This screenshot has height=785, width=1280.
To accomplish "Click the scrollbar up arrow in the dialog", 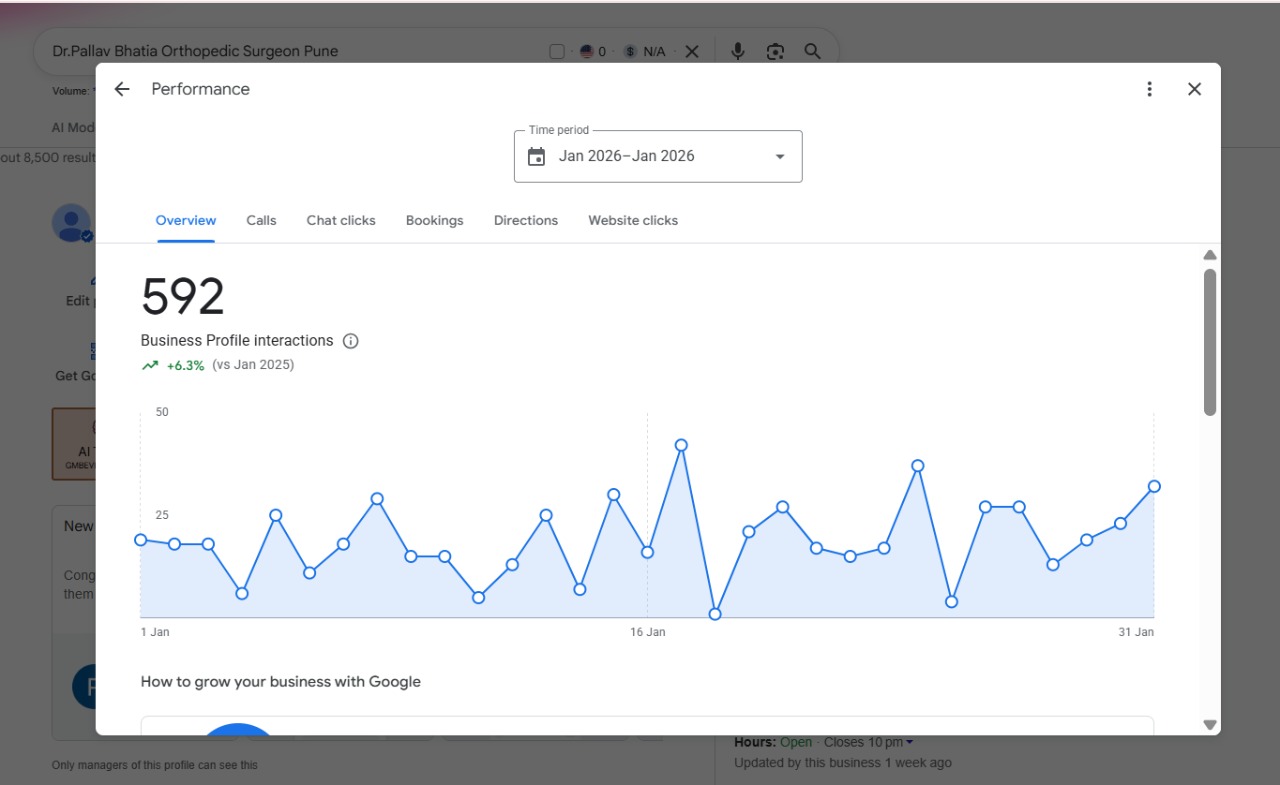I will (1210, 255).
